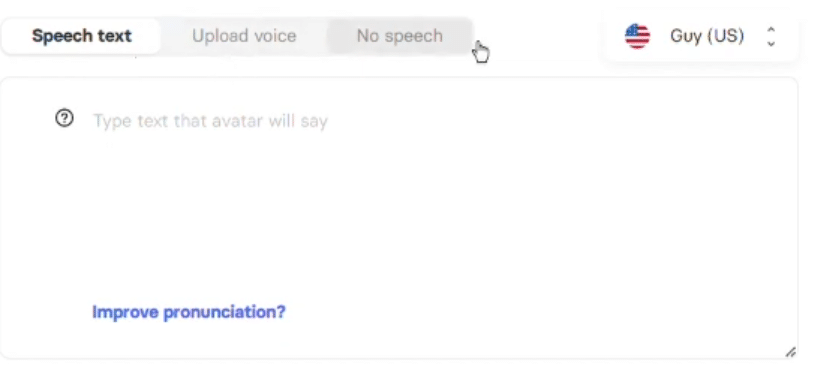Viewport: 813px width, 366px height.
Task: Switch to the Upload voice tab
Action: click(x=244, y=36)
